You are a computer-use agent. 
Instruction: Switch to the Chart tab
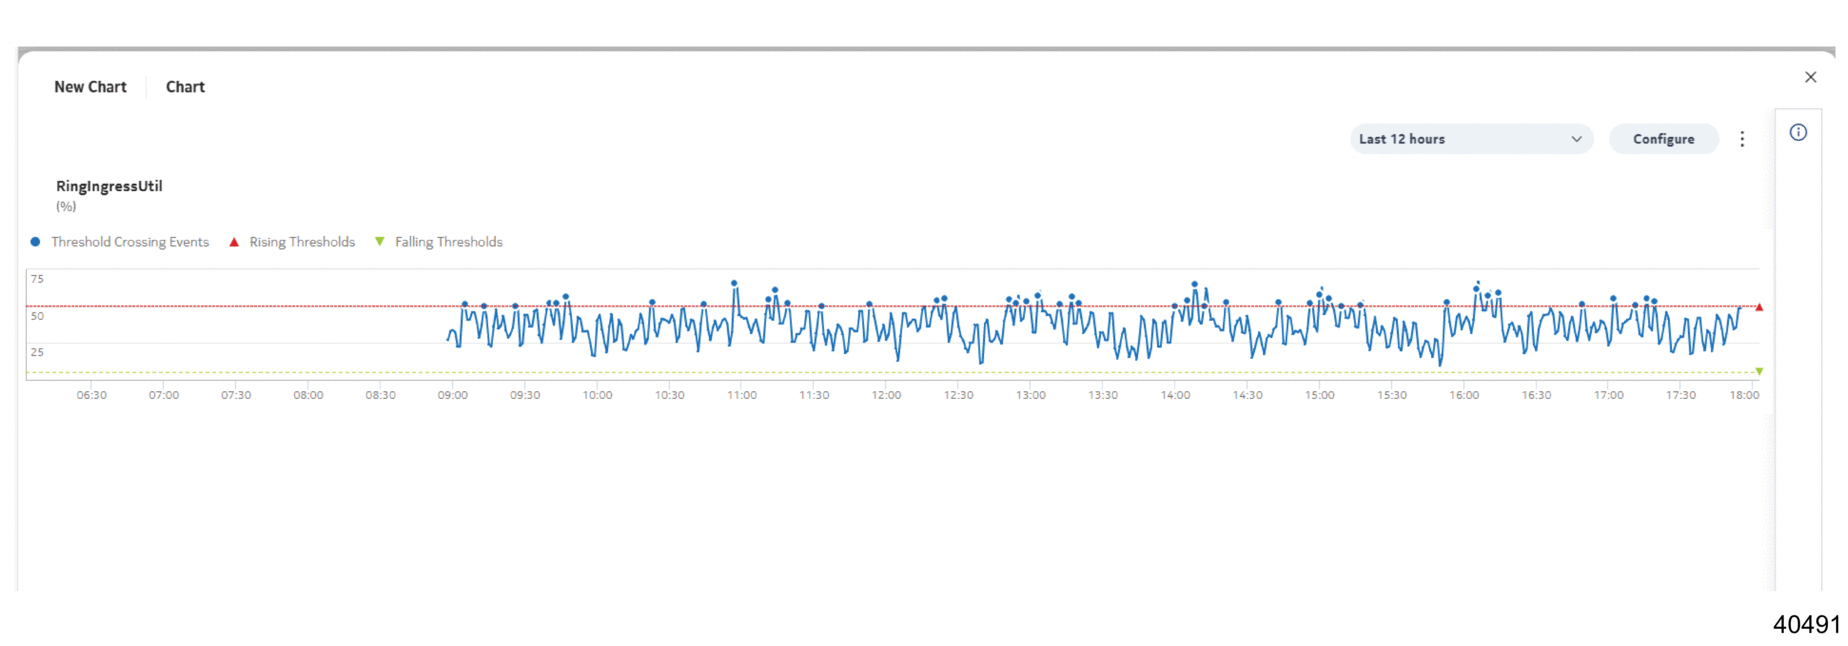tap(185, 87)
